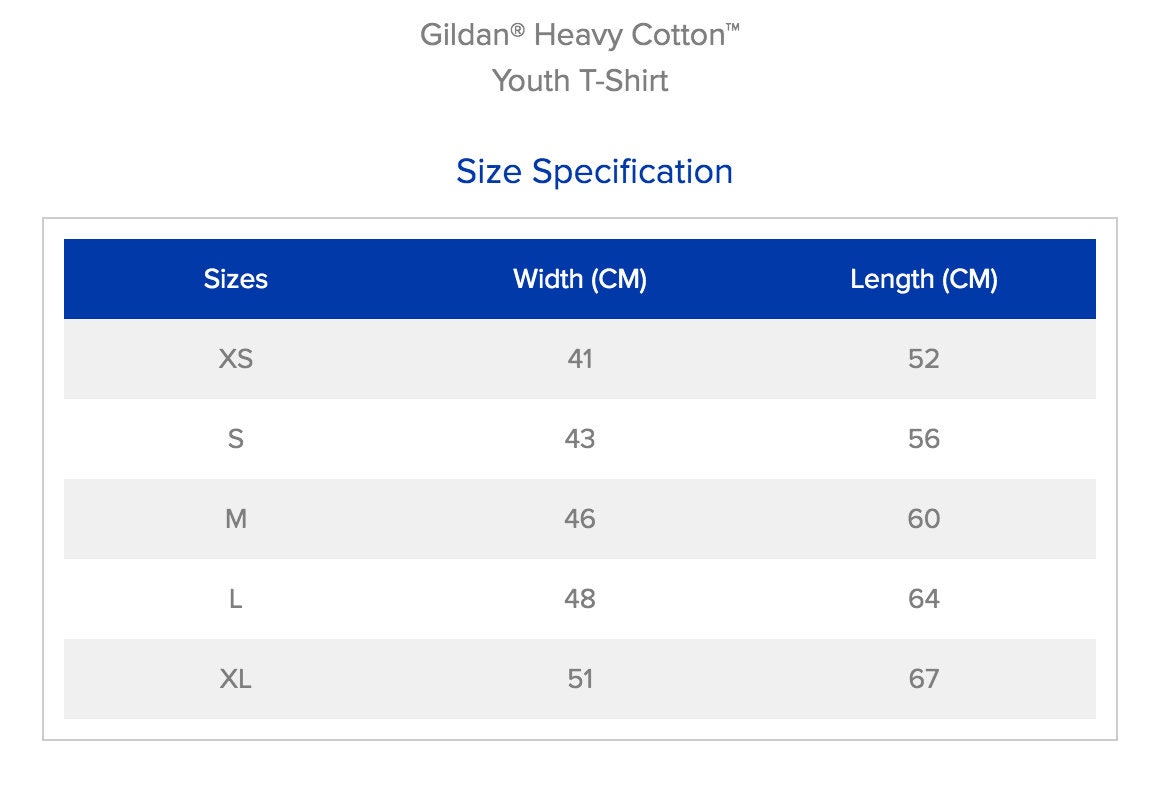Click the XS width value 41

click(x=580, y=359)
